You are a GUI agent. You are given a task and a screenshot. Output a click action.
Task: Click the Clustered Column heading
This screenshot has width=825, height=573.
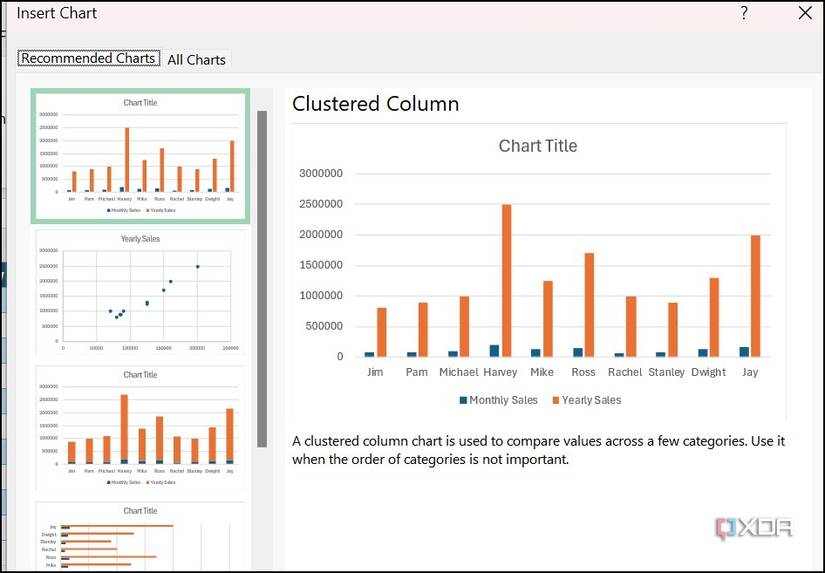tap(375, 104)
